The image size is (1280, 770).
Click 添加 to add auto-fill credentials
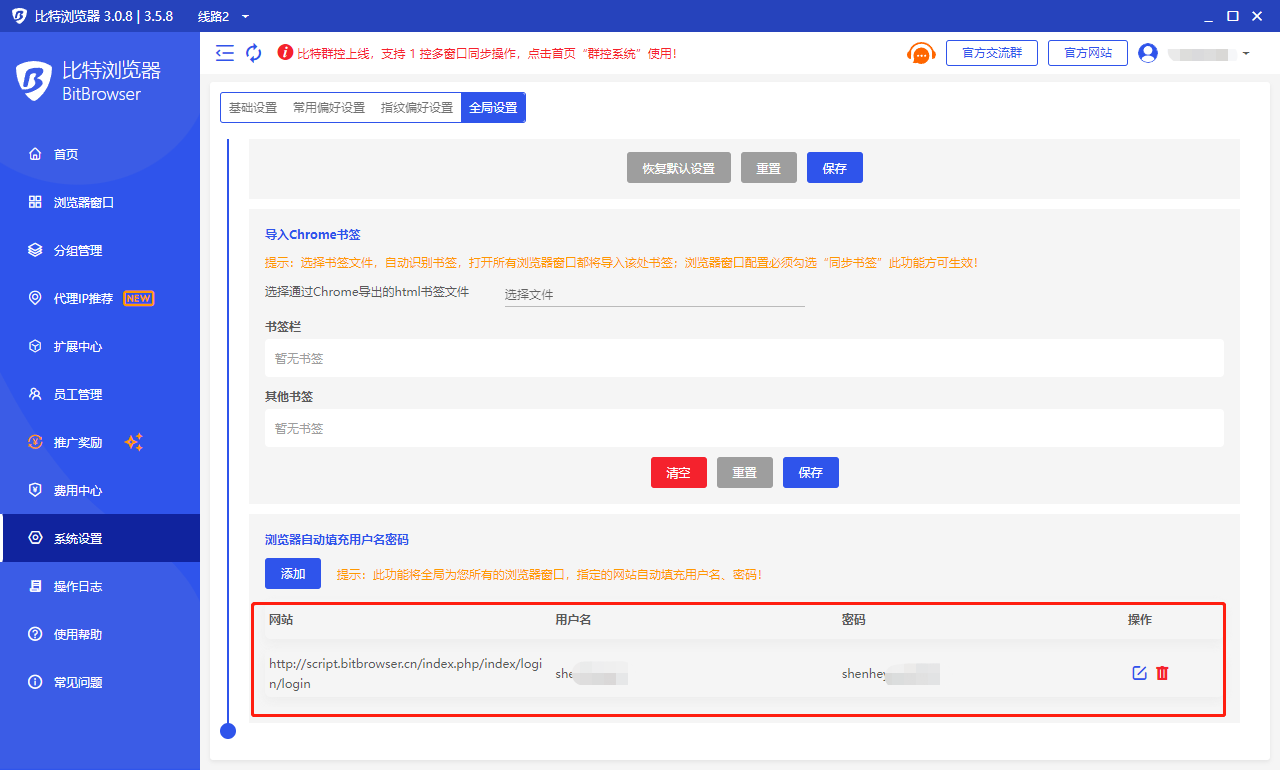(293, 574)
